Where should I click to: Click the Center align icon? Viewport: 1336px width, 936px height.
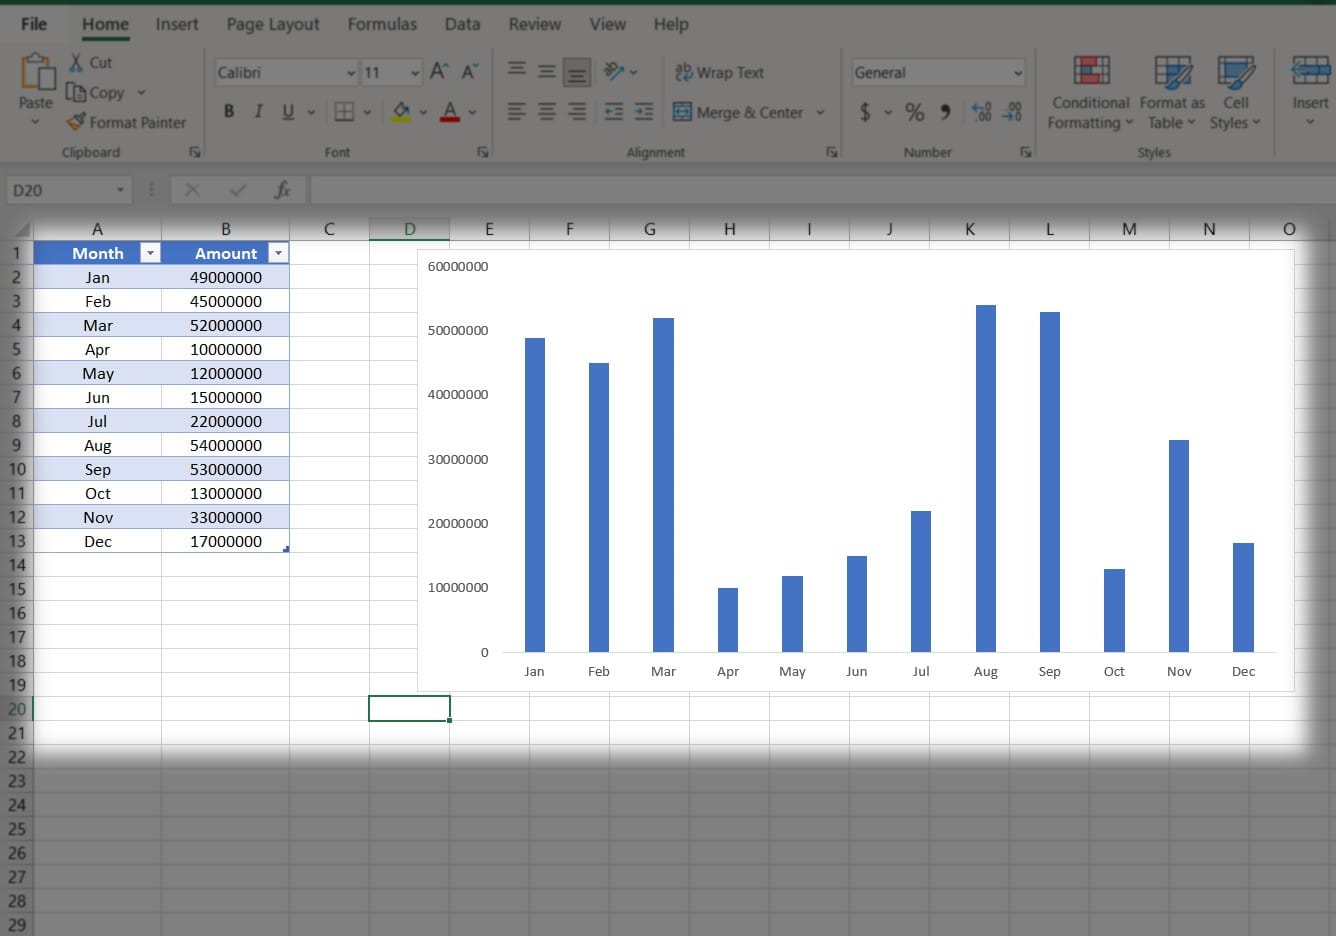click(547, 112)
